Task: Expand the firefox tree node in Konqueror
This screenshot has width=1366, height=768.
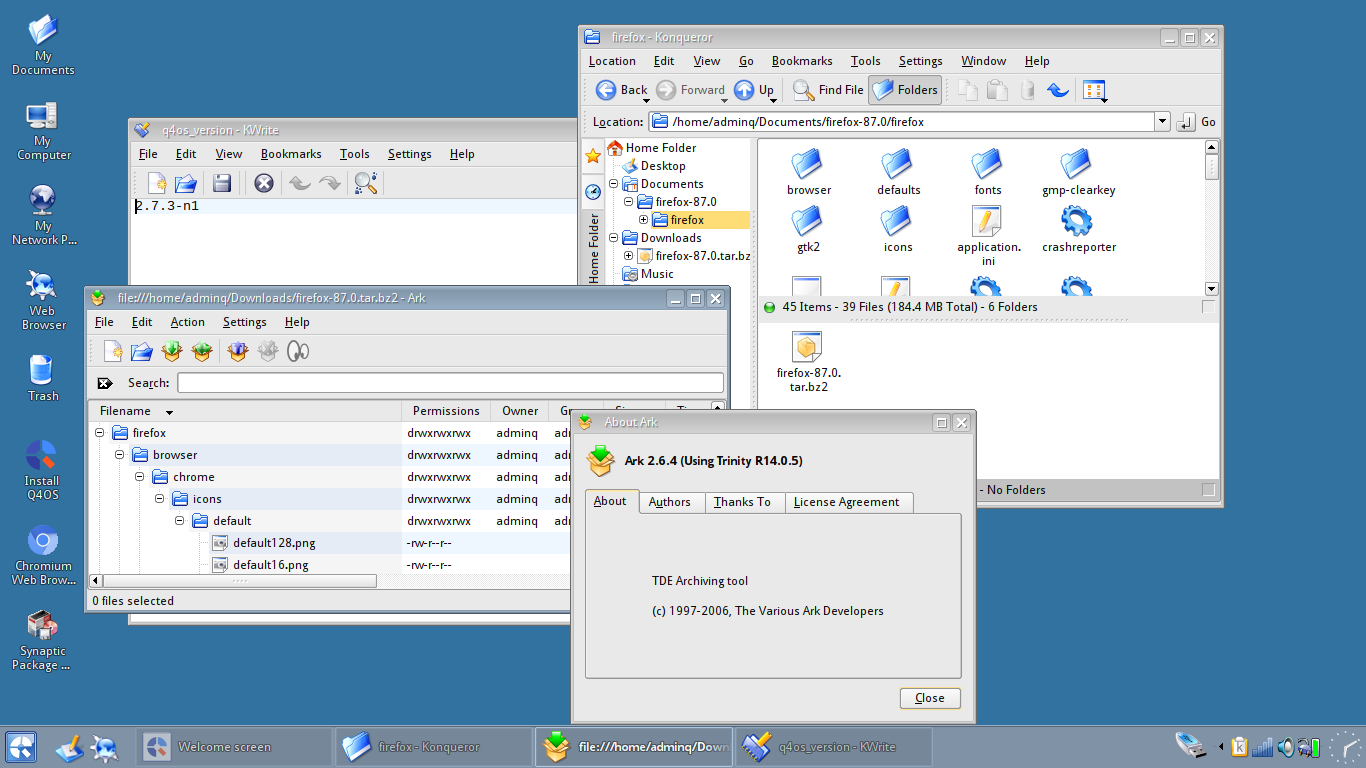Action: click(644, 220)
